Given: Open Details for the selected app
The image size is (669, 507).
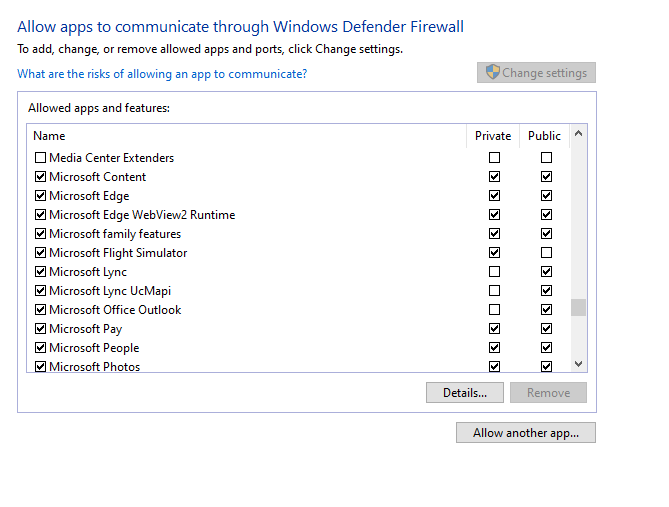Looking at the screenshot, I should coord(465,393).
